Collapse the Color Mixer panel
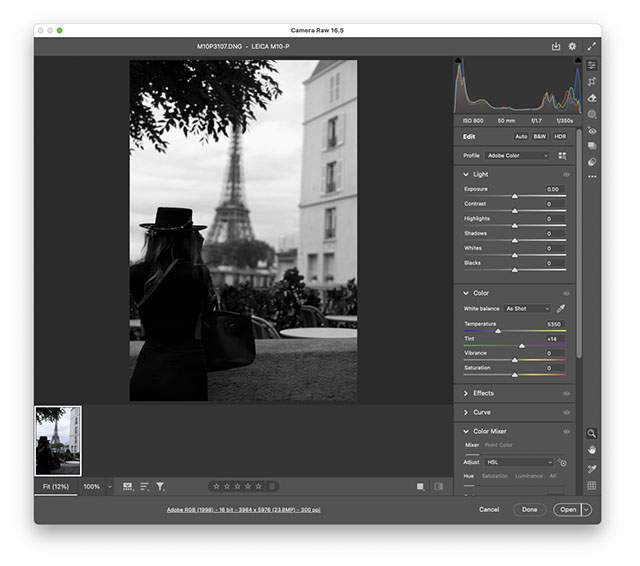640x566 pixels. pyautogui.click(x=466, y=431)
